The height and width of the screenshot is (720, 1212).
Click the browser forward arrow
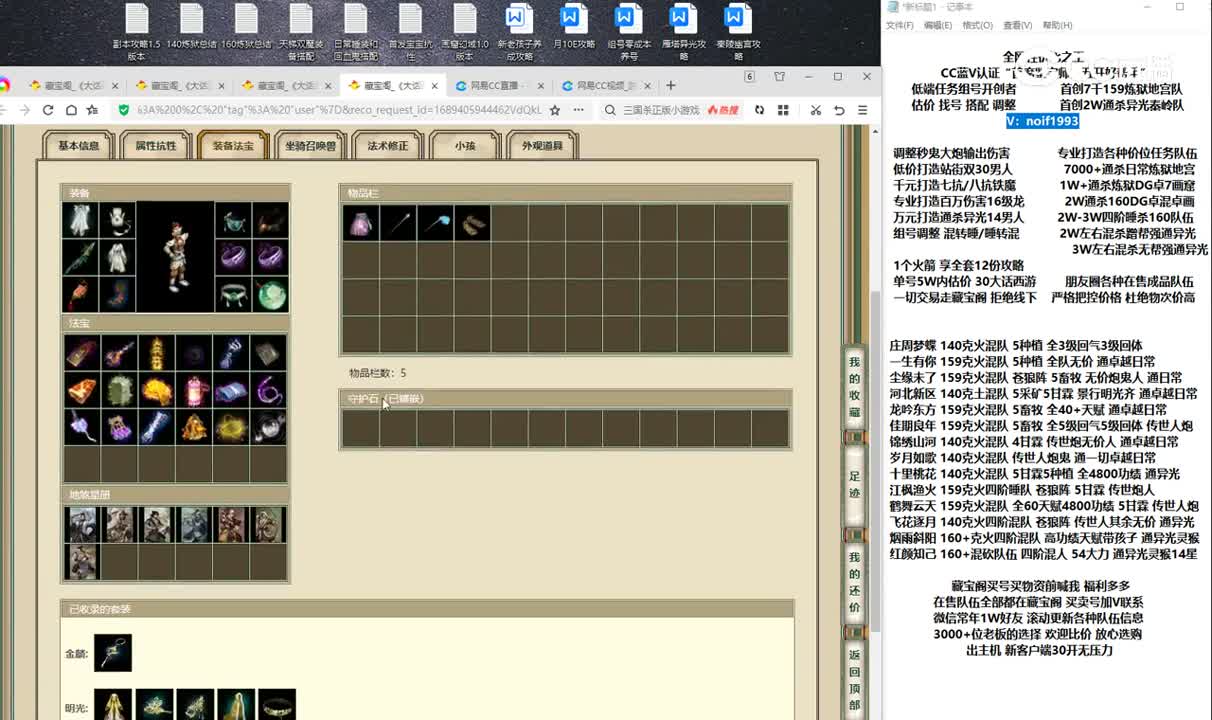25,110
